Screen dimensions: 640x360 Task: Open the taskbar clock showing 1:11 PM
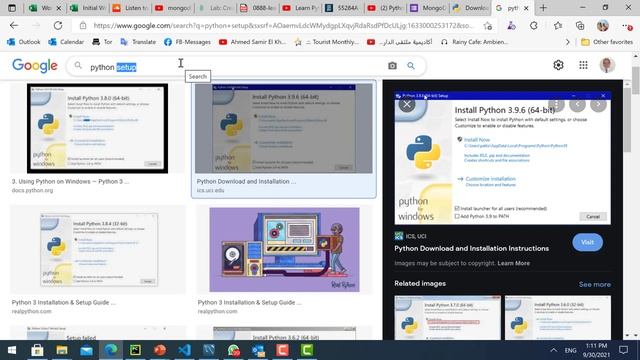(596, 350)
